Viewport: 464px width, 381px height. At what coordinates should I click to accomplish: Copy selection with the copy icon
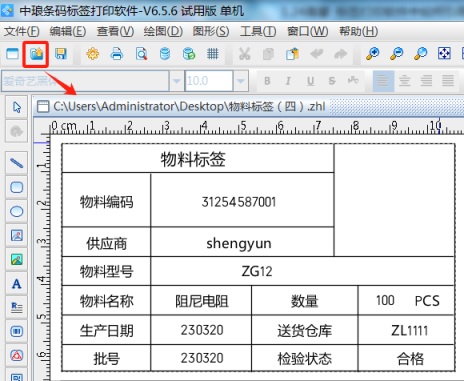268,54
